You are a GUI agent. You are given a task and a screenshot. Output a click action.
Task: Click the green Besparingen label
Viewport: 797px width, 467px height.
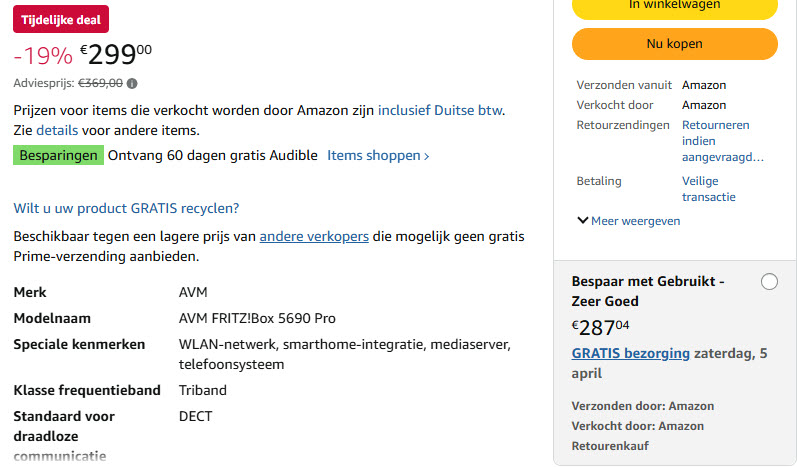pyautogui.click(x=59, y=155)
